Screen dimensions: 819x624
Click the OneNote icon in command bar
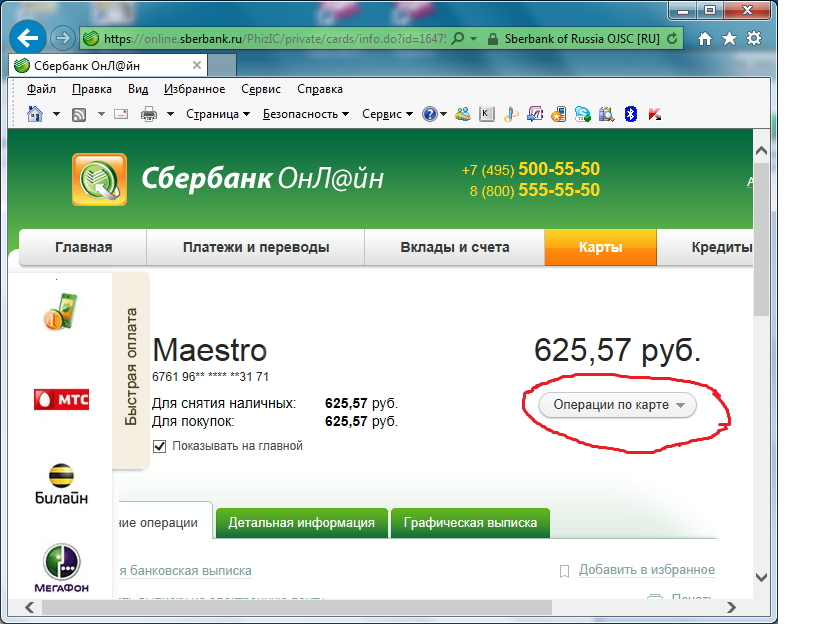coord(534,114)
